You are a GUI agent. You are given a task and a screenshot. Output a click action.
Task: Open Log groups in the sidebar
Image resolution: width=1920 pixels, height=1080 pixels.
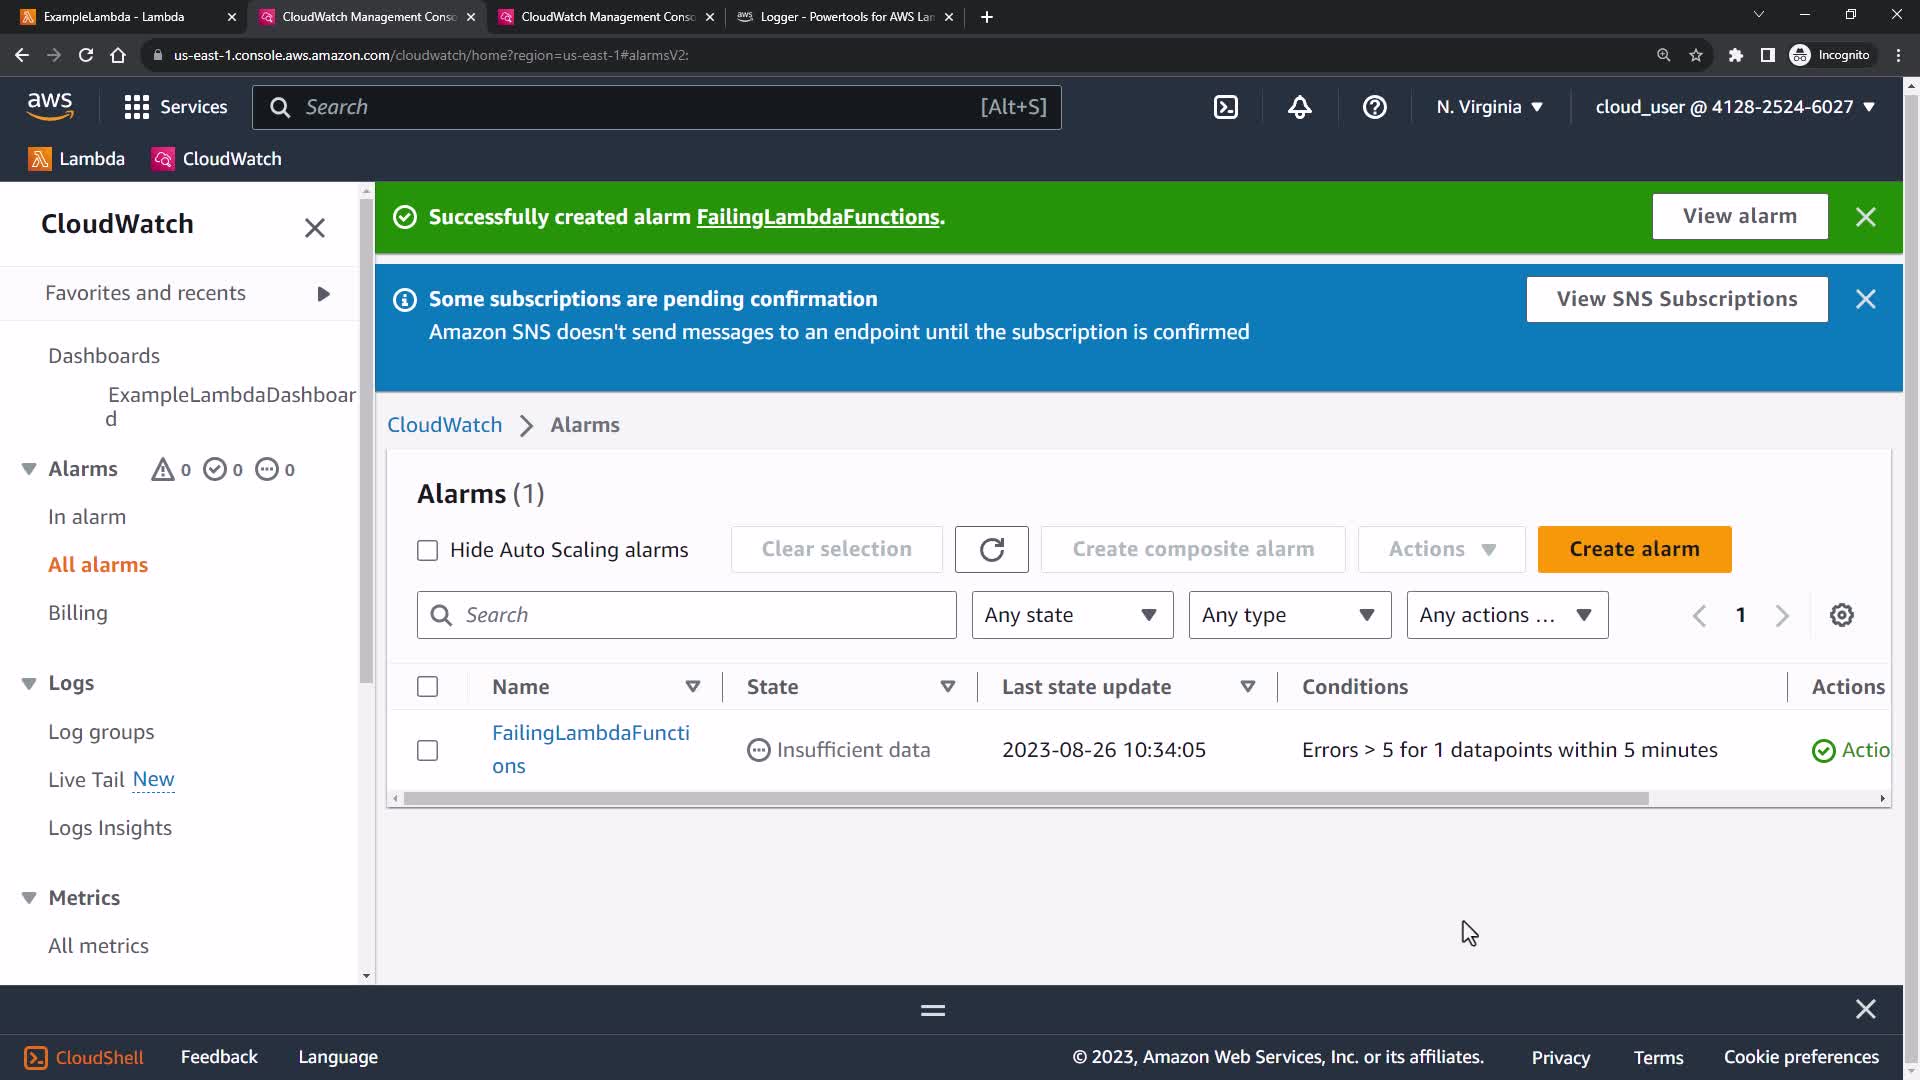(101, 732)
